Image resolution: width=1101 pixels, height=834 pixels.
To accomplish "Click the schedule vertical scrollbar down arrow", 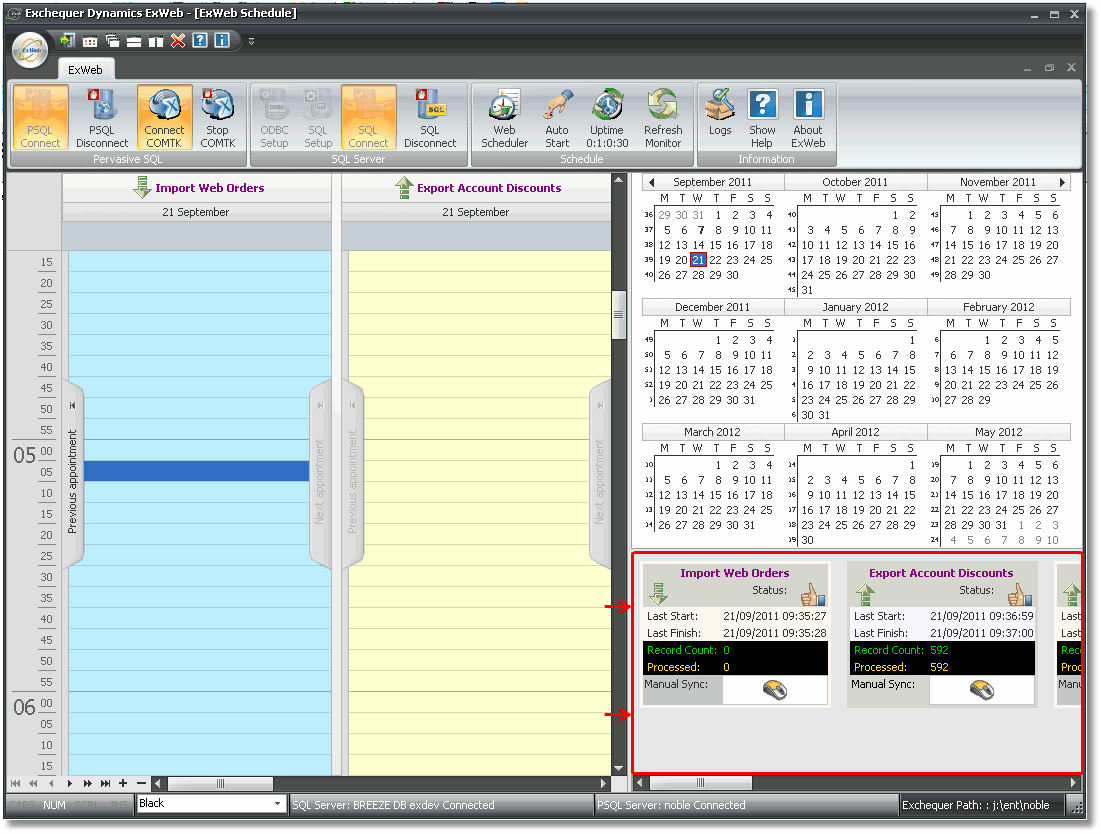I will (x=619, y=768).
